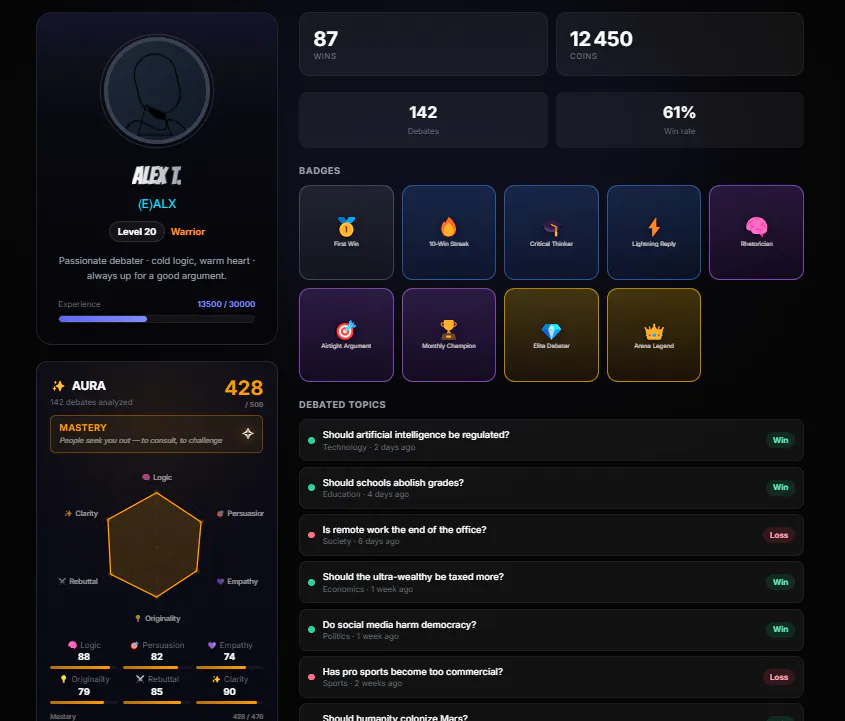Open the 12 450 Coins stat card
845x721 pixels.
pos(680,44)
